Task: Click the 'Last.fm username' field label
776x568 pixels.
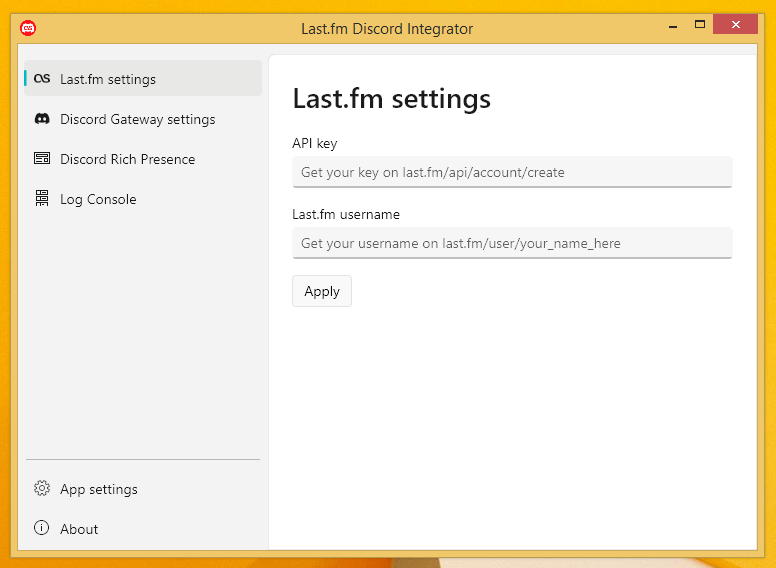Action: (x=346, y=214)
